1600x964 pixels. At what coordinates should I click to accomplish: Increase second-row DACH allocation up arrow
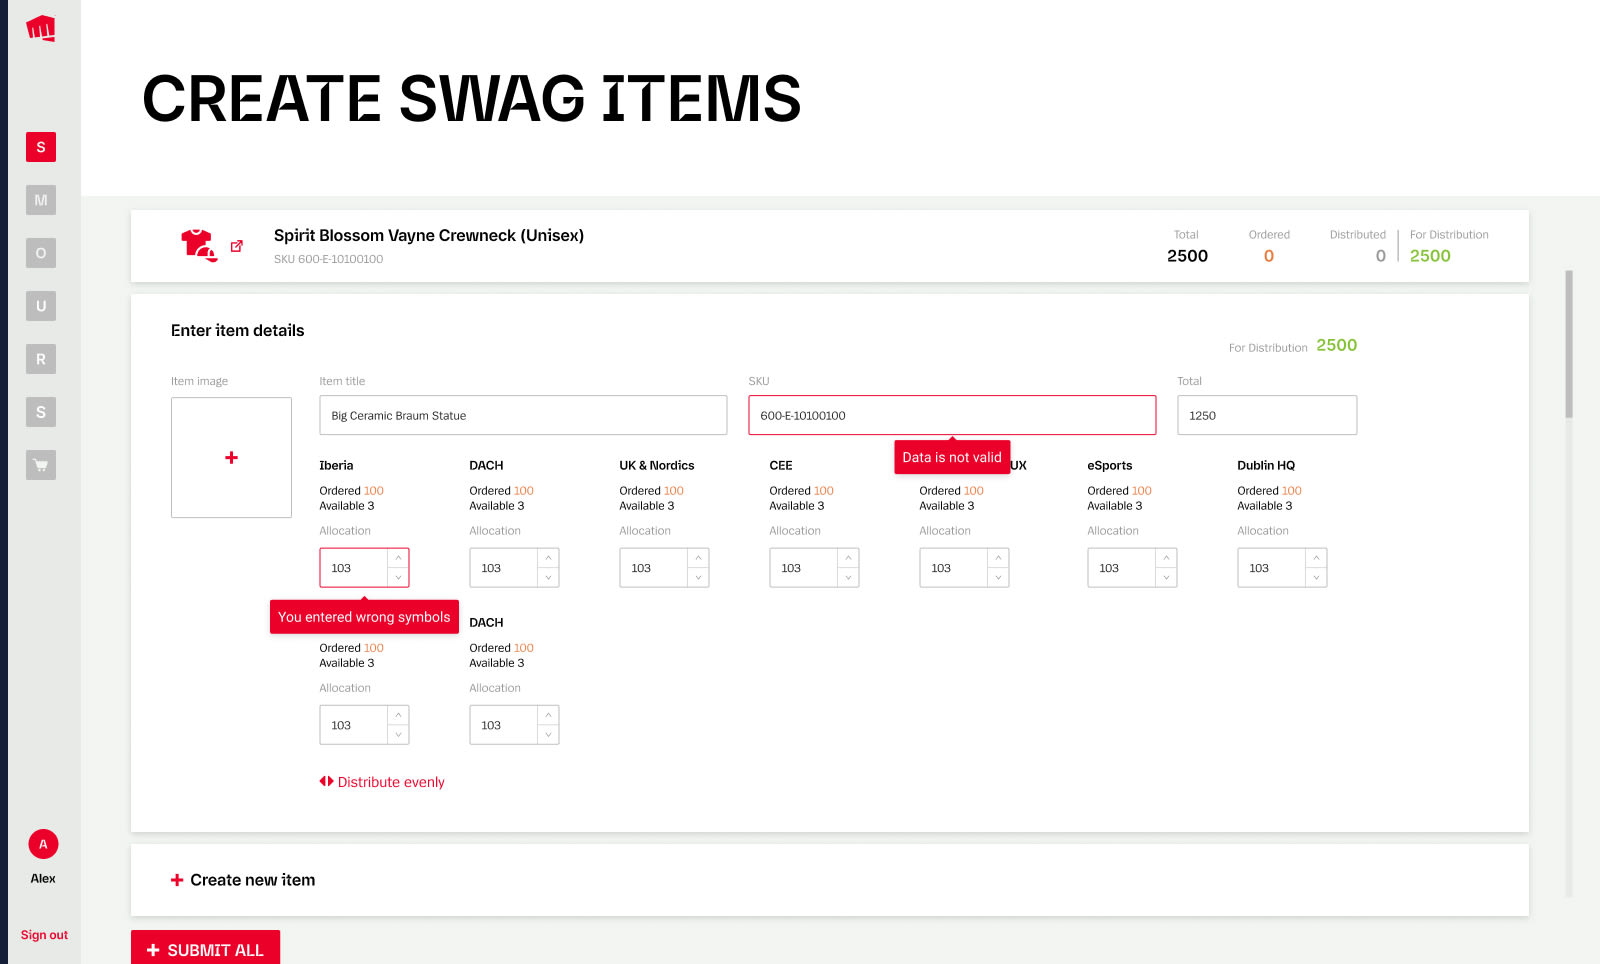pos(548,715)
